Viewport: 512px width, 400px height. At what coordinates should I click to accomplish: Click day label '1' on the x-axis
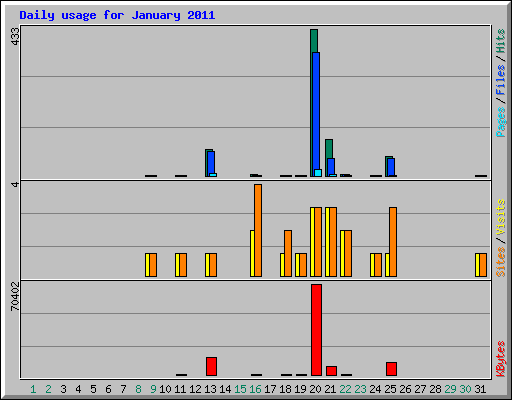[x=33, y=389]
